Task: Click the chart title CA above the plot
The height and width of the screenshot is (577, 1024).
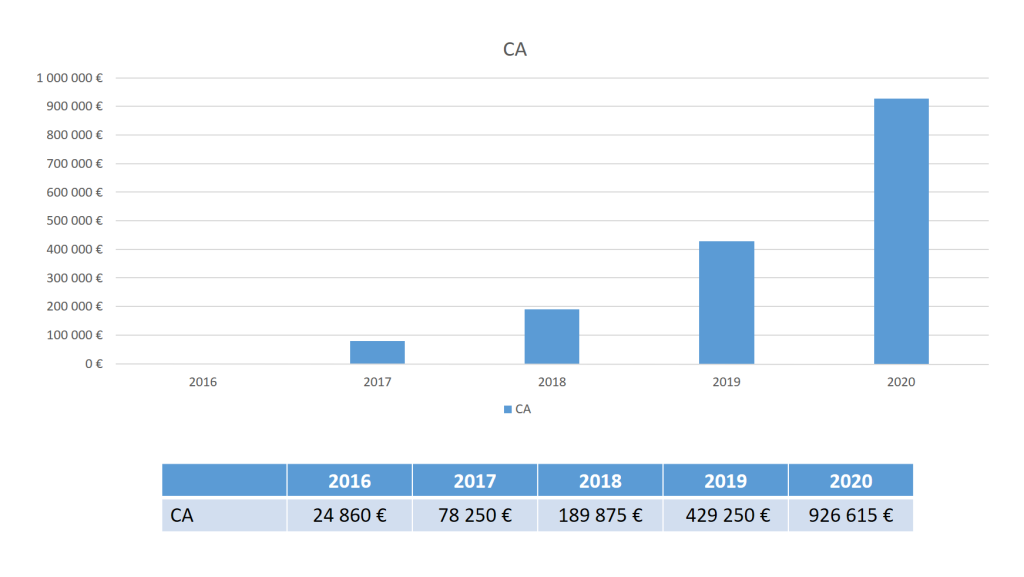Action: point(515,50)
